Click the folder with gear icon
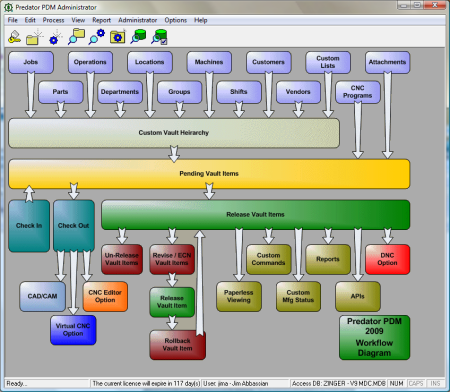The height and width of the screenshot is (392, 450). click(118, 37)
